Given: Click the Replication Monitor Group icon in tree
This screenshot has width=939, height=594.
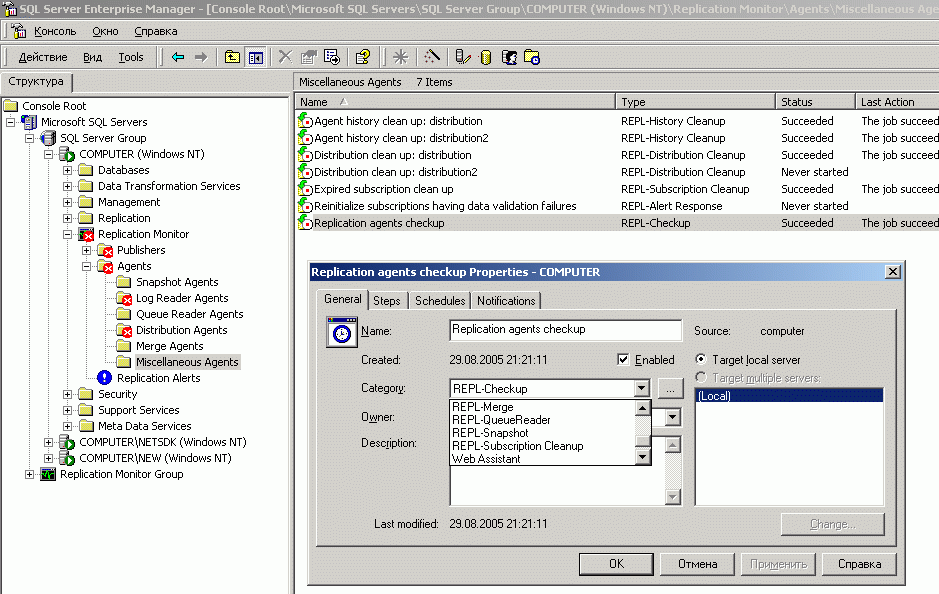Looking at the screenshot, I should (x=47, y=474).
